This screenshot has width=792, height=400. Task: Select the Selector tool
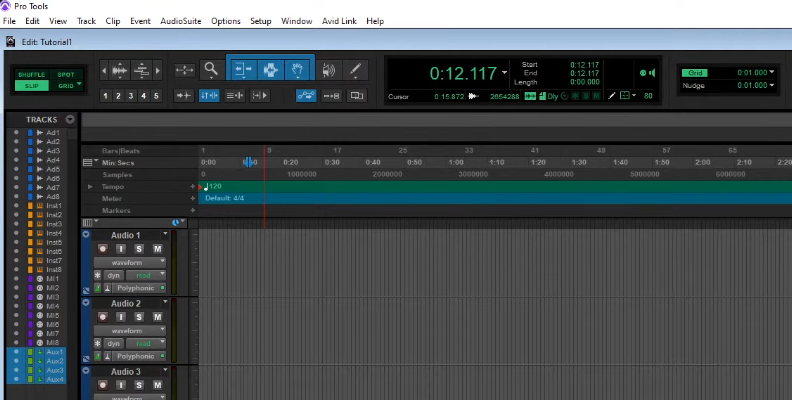click(269, 70)
